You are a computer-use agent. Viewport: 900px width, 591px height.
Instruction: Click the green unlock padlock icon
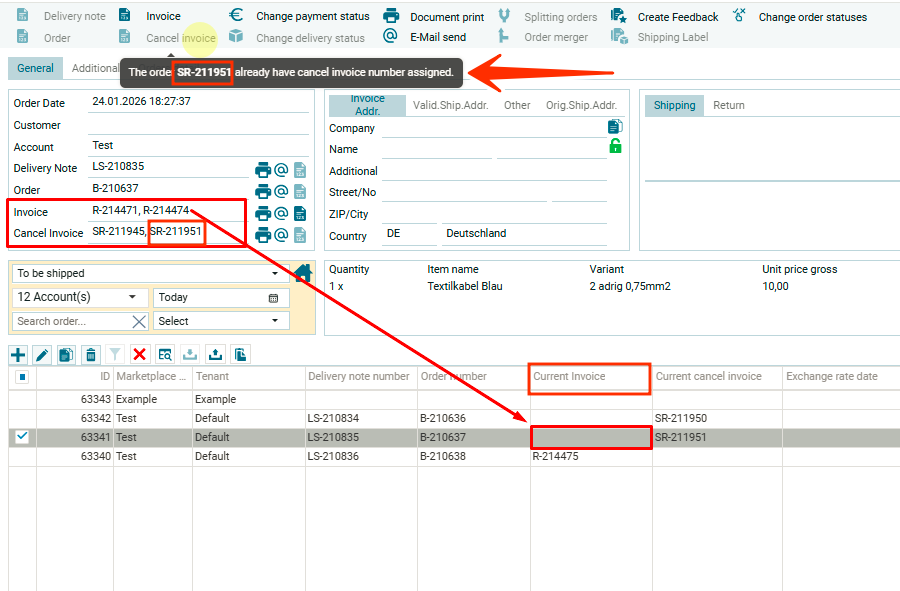click(x=615, y=147)
